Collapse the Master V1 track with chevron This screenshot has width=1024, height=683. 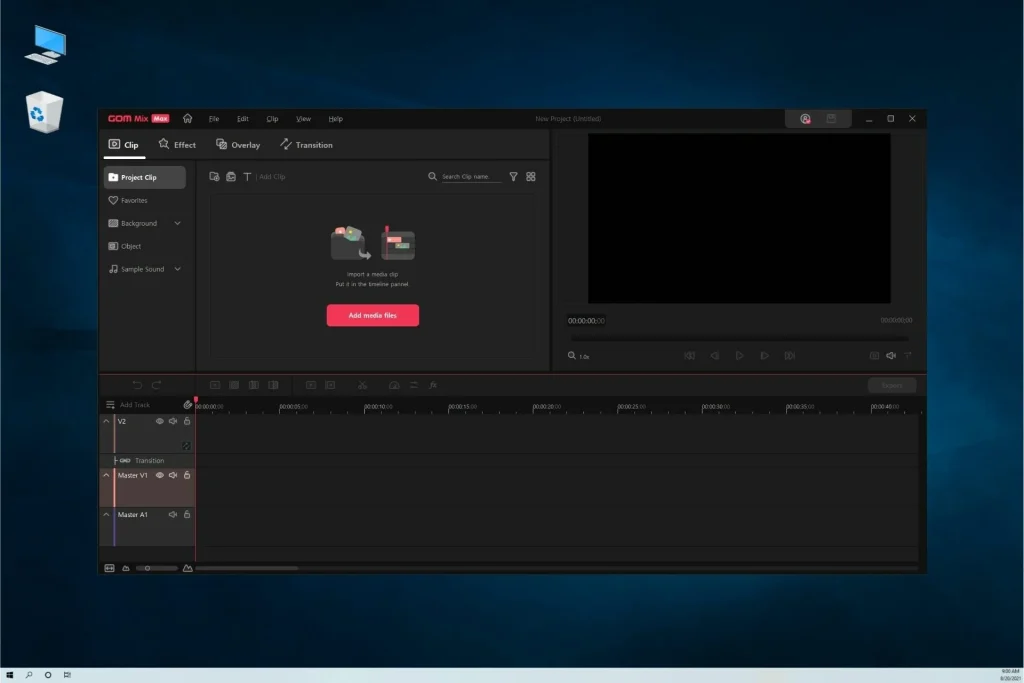[107, 475]
